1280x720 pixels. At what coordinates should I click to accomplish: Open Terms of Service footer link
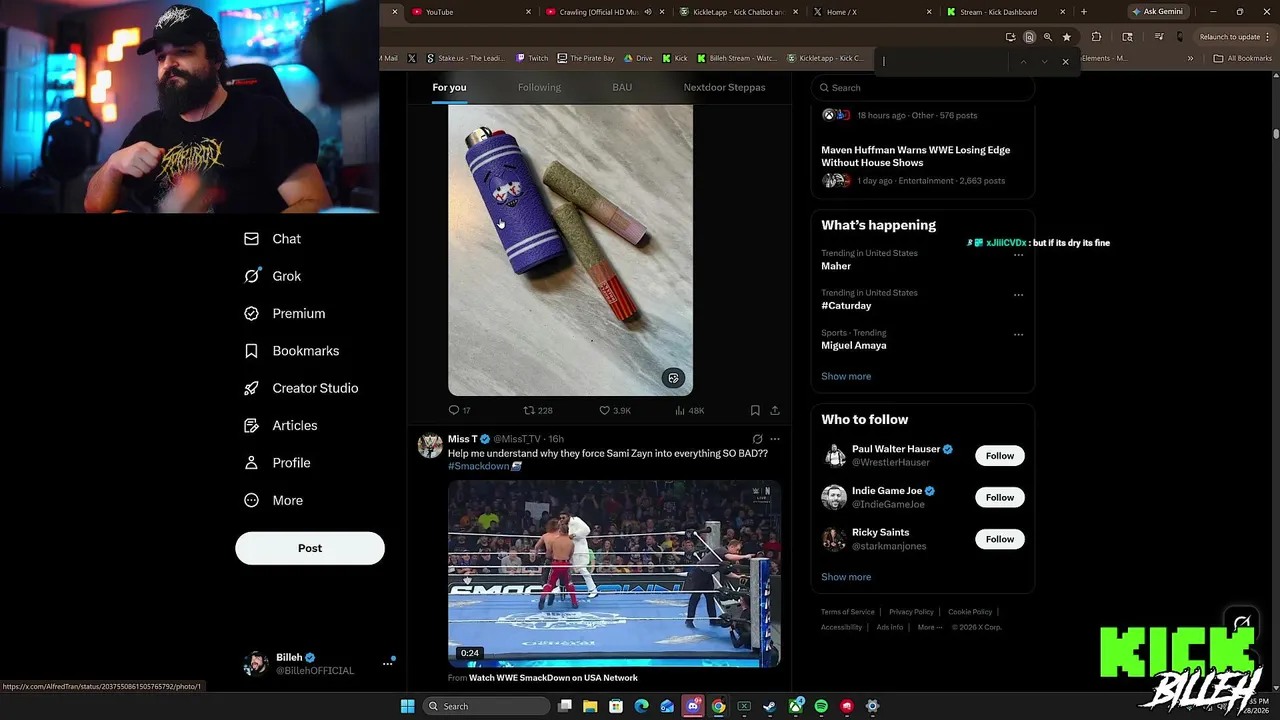tap(848, 612)
